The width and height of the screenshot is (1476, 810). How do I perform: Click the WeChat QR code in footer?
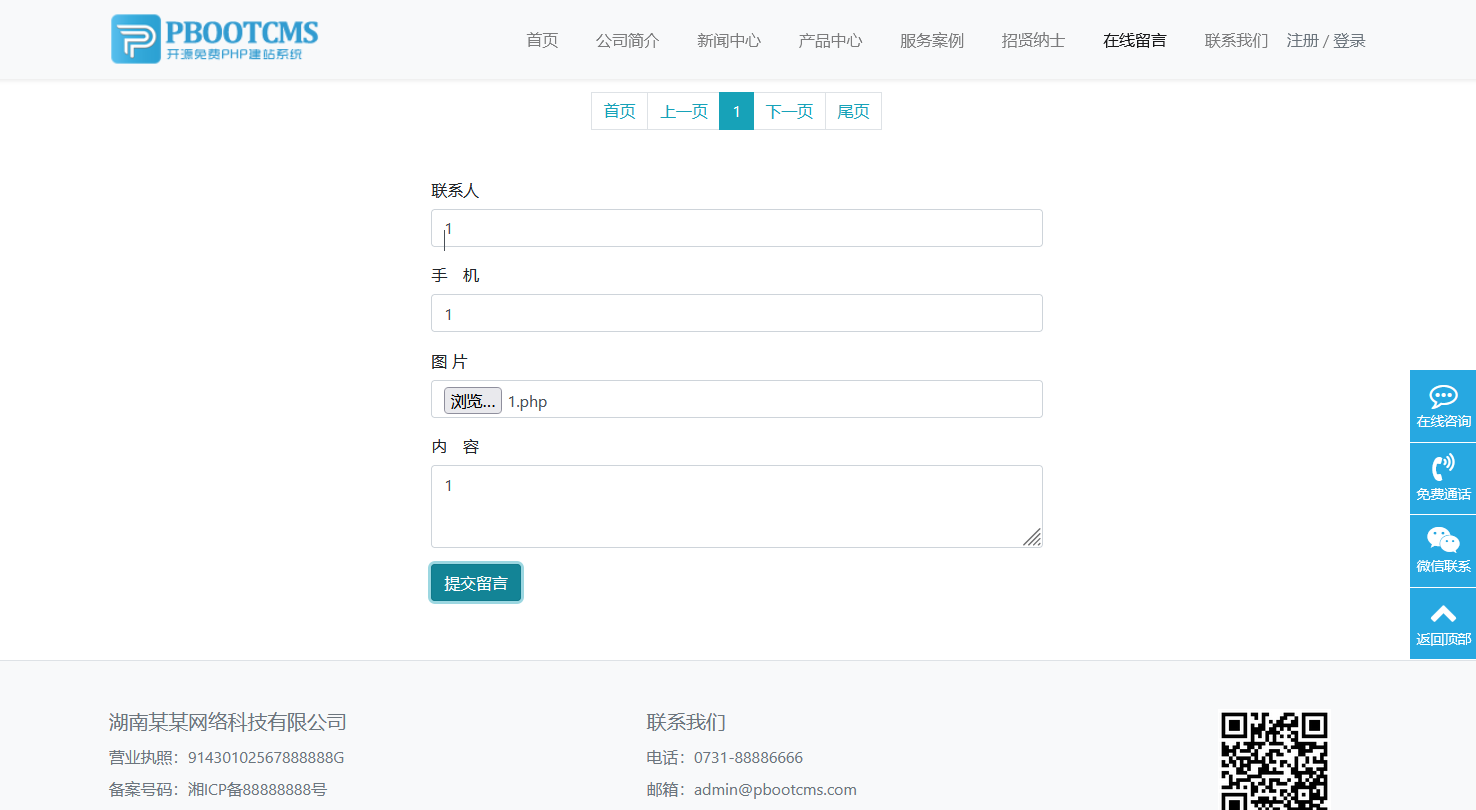1275,761
